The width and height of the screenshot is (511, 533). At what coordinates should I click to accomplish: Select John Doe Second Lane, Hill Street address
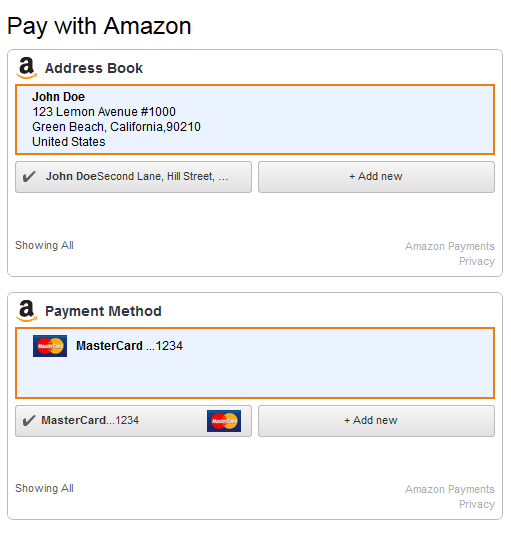(134, 177)
